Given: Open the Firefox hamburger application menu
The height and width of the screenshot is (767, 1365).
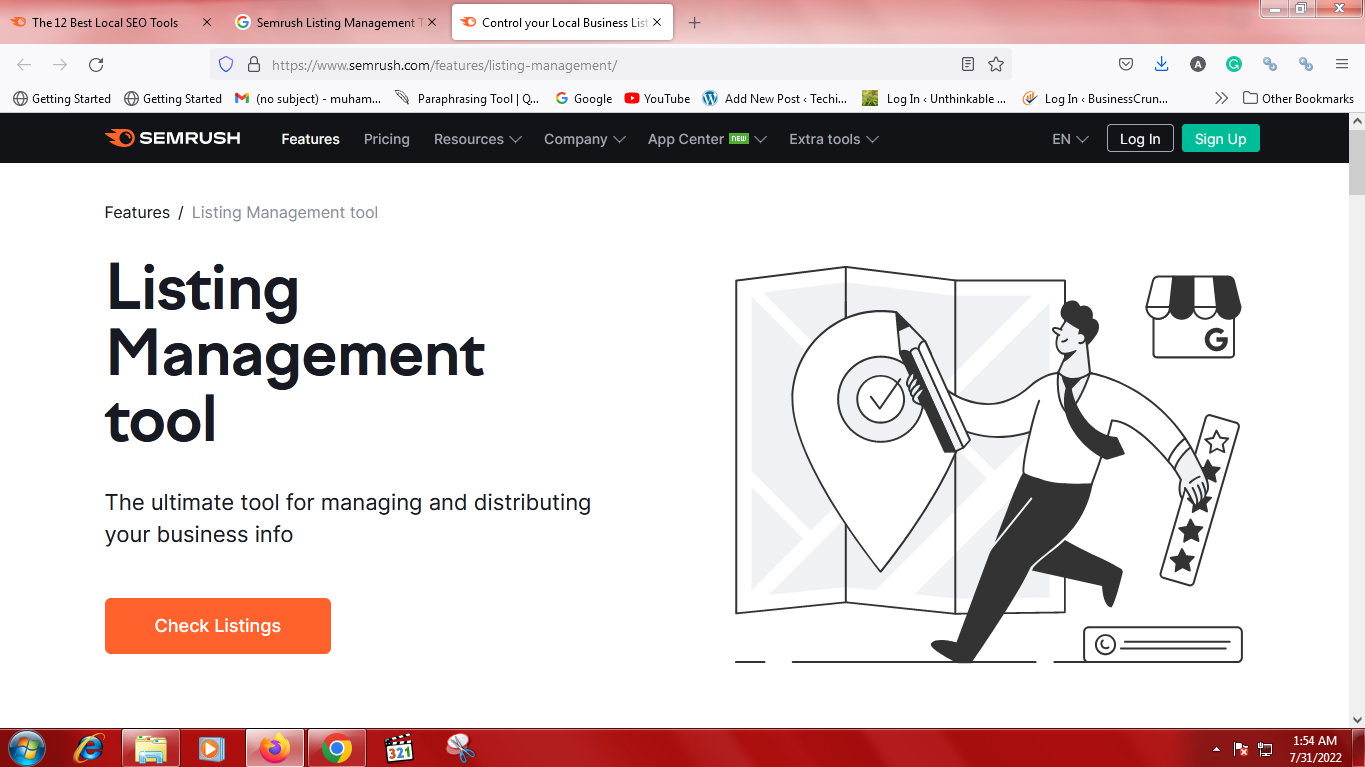Looking at the screenshot, I should pos(1342,64).
